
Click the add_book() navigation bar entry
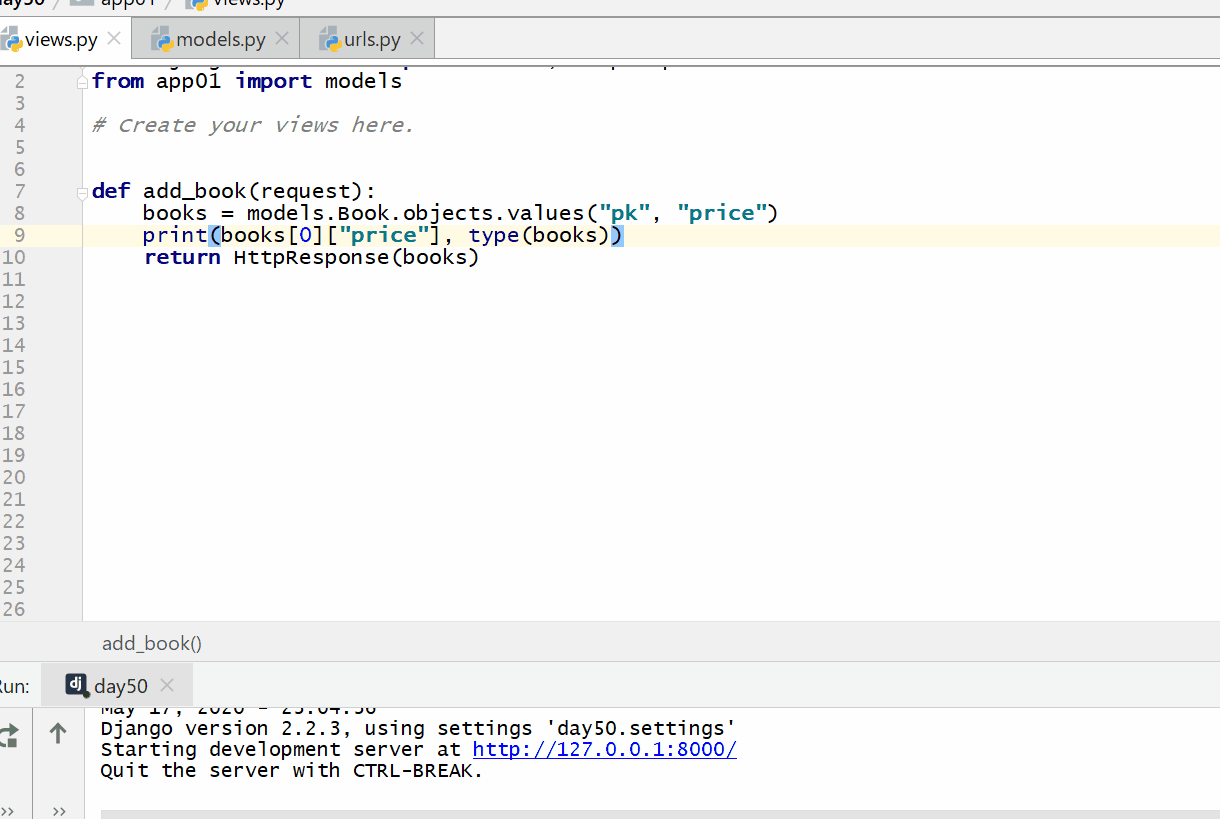151,643
